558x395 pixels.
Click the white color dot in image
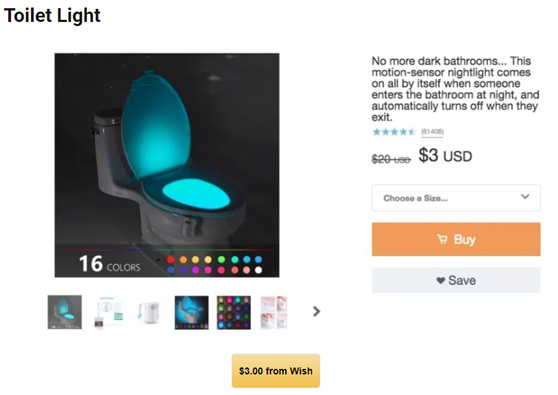pyautogui.click(x=259, y=270)
